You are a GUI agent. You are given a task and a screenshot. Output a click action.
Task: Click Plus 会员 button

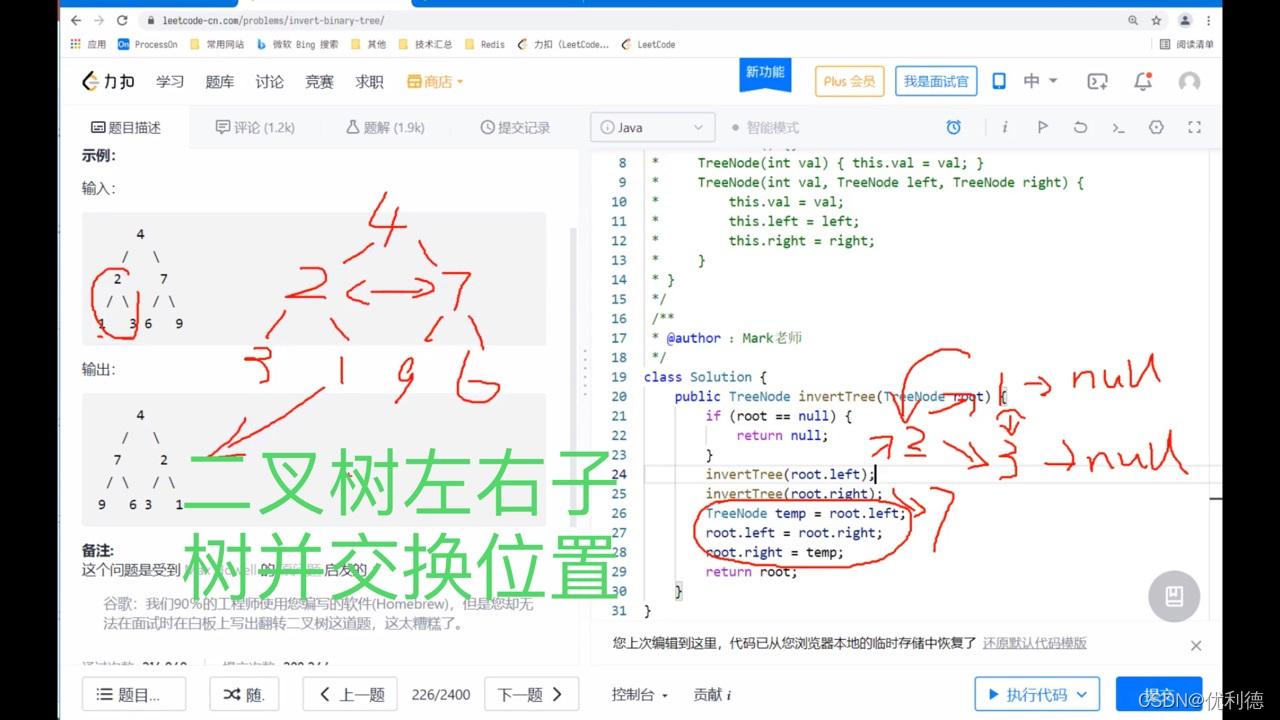tap(850, 82)
